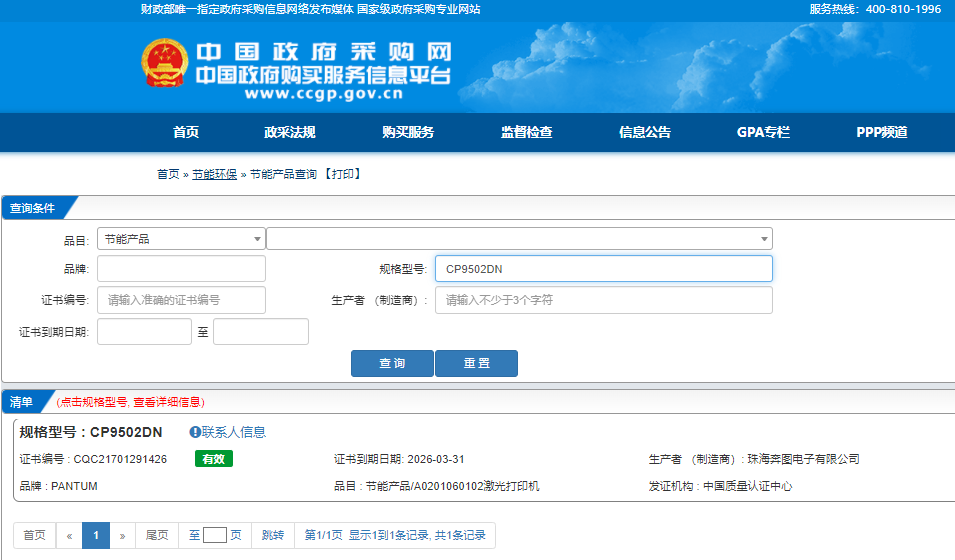This screenshot has width=955, height=560.
Task: Click the 证书编号 input field
Action: pos(181,300)
